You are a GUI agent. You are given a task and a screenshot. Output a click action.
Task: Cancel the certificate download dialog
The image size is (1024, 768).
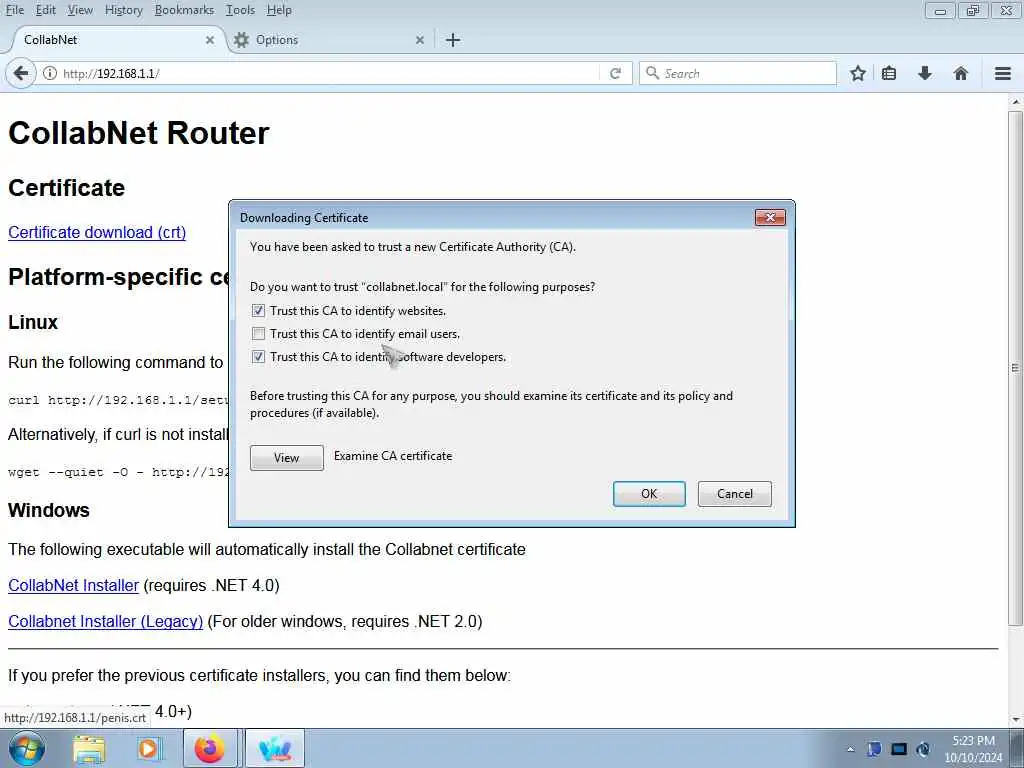tap(735, 494)
